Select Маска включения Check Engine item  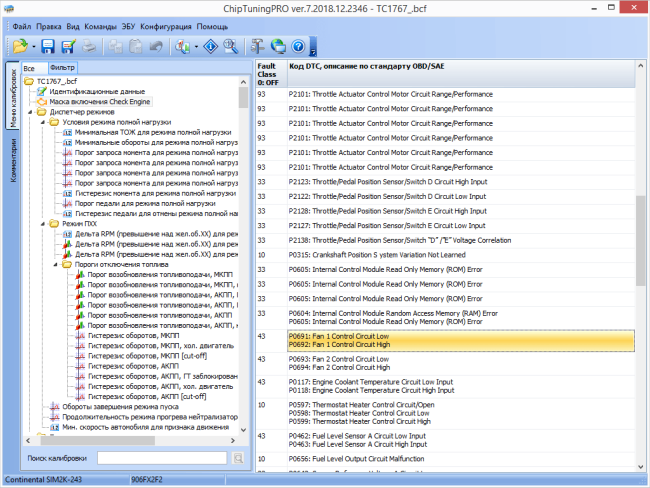point(99,102)
